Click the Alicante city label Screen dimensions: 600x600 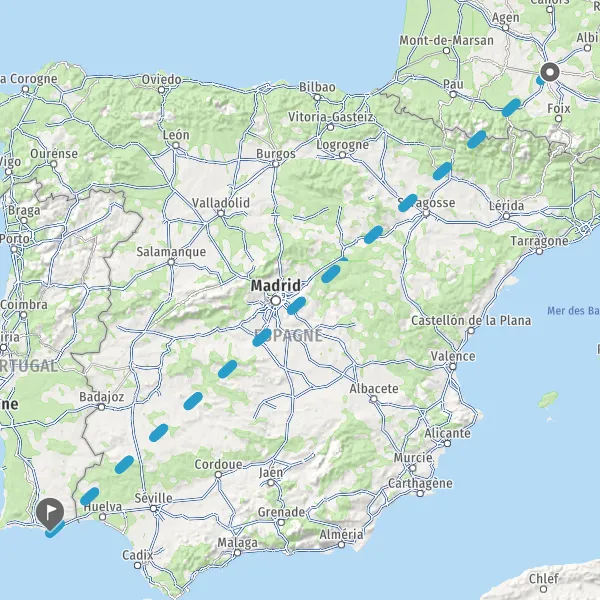tap(447, 433)
